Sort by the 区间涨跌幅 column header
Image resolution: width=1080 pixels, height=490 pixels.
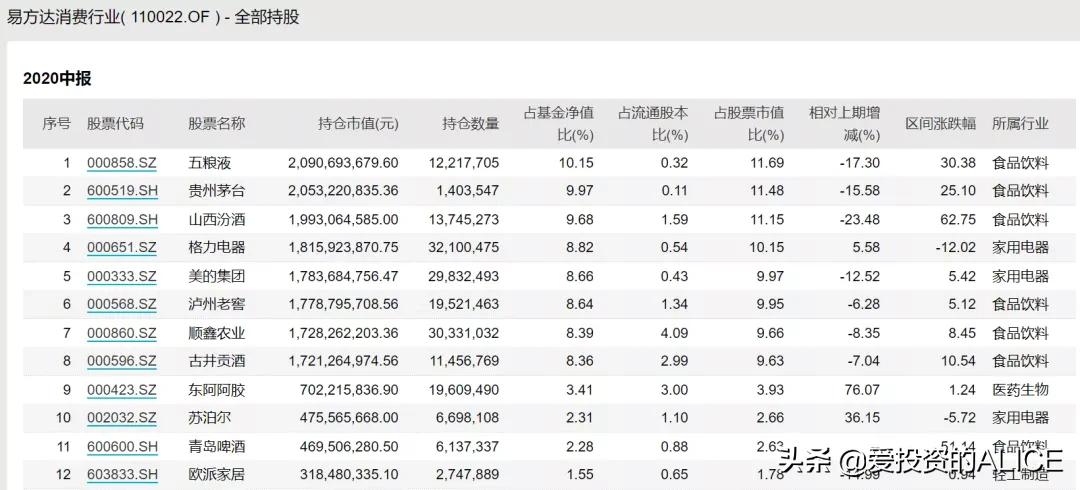(x=940, y=124)
